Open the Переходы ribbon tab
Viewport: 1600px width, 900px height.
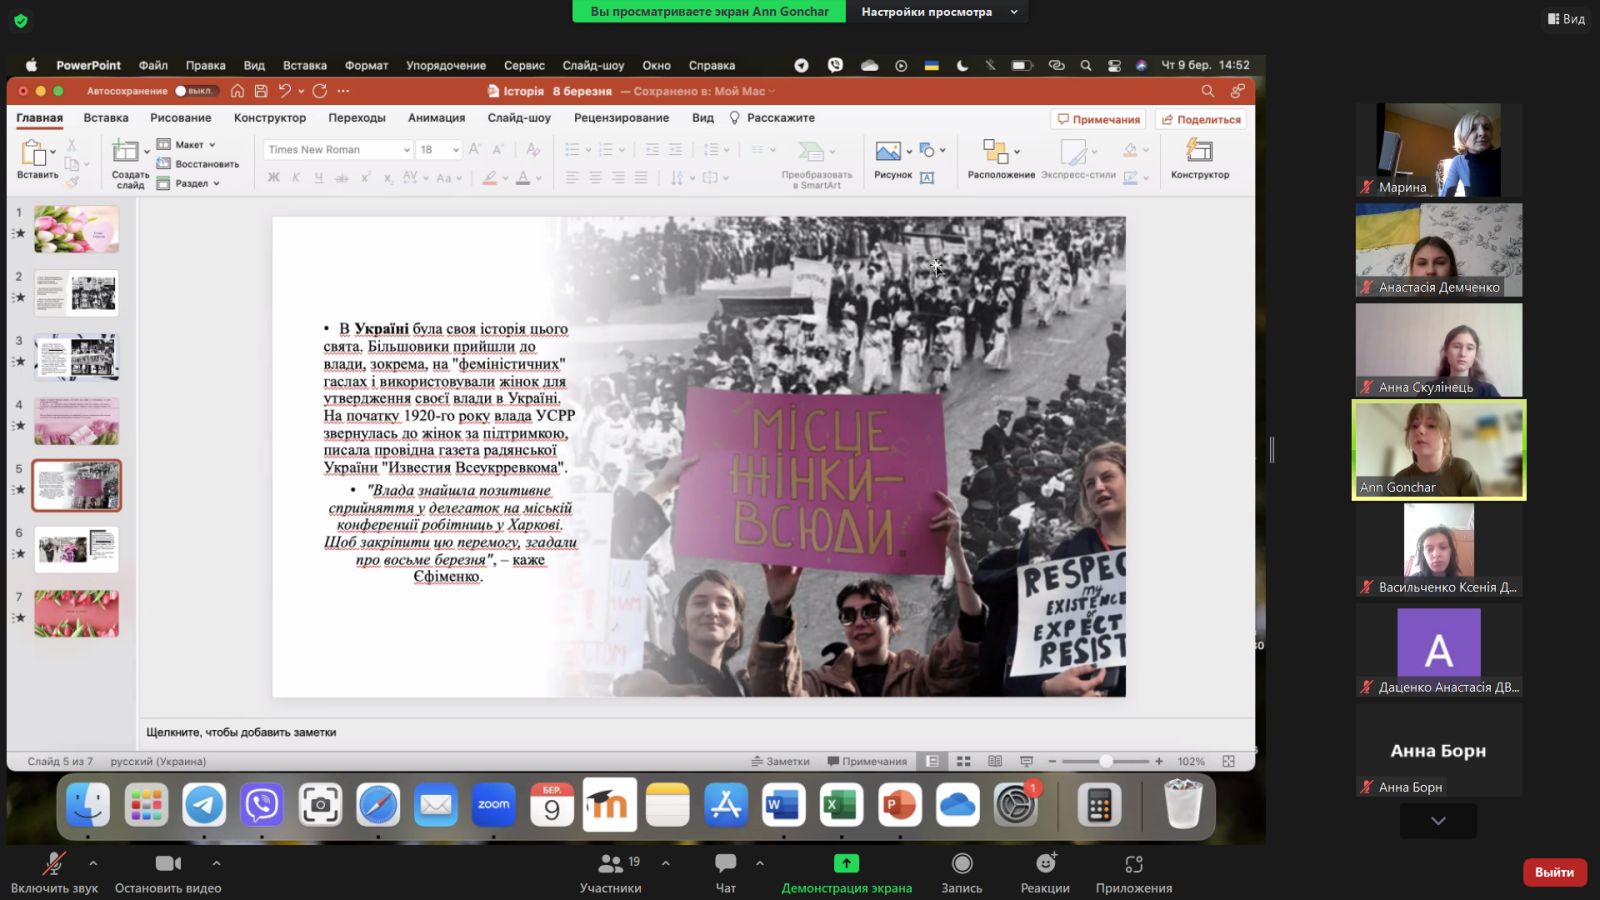pos(357,118)
